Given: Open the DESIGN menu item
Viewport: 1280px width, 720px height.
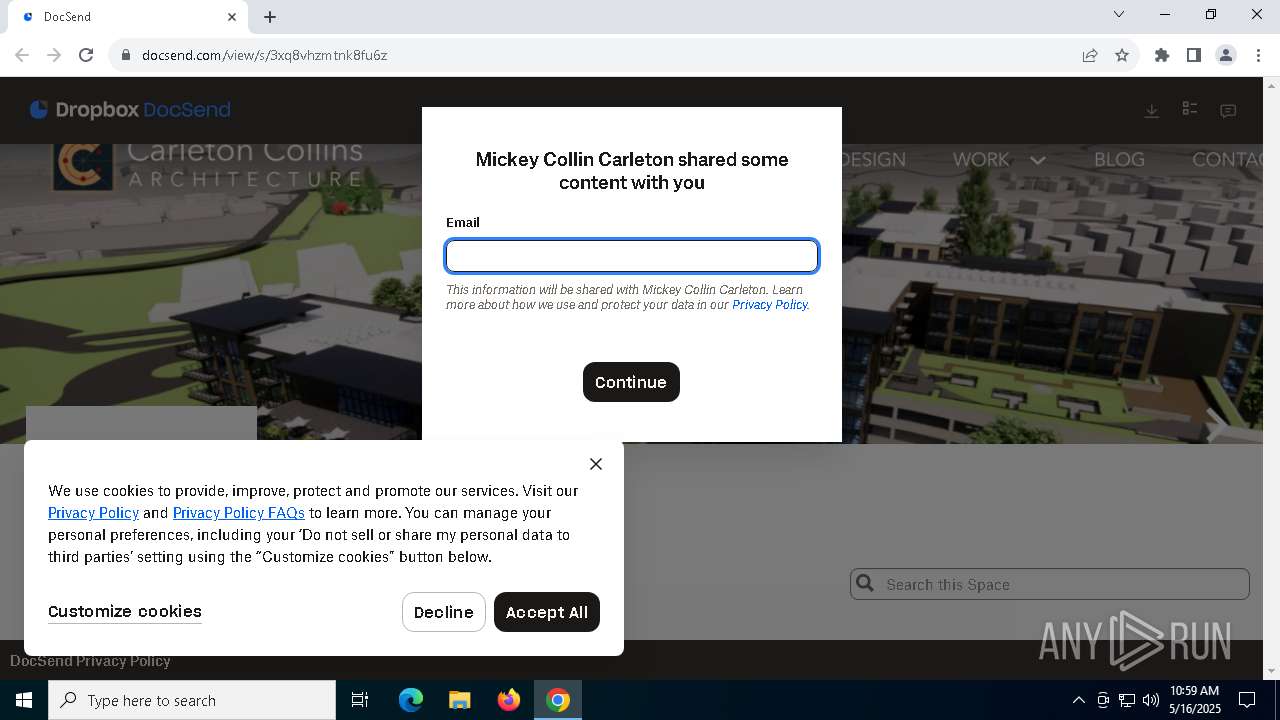Looking at the screenshot, I should click(x=874, y=159).
